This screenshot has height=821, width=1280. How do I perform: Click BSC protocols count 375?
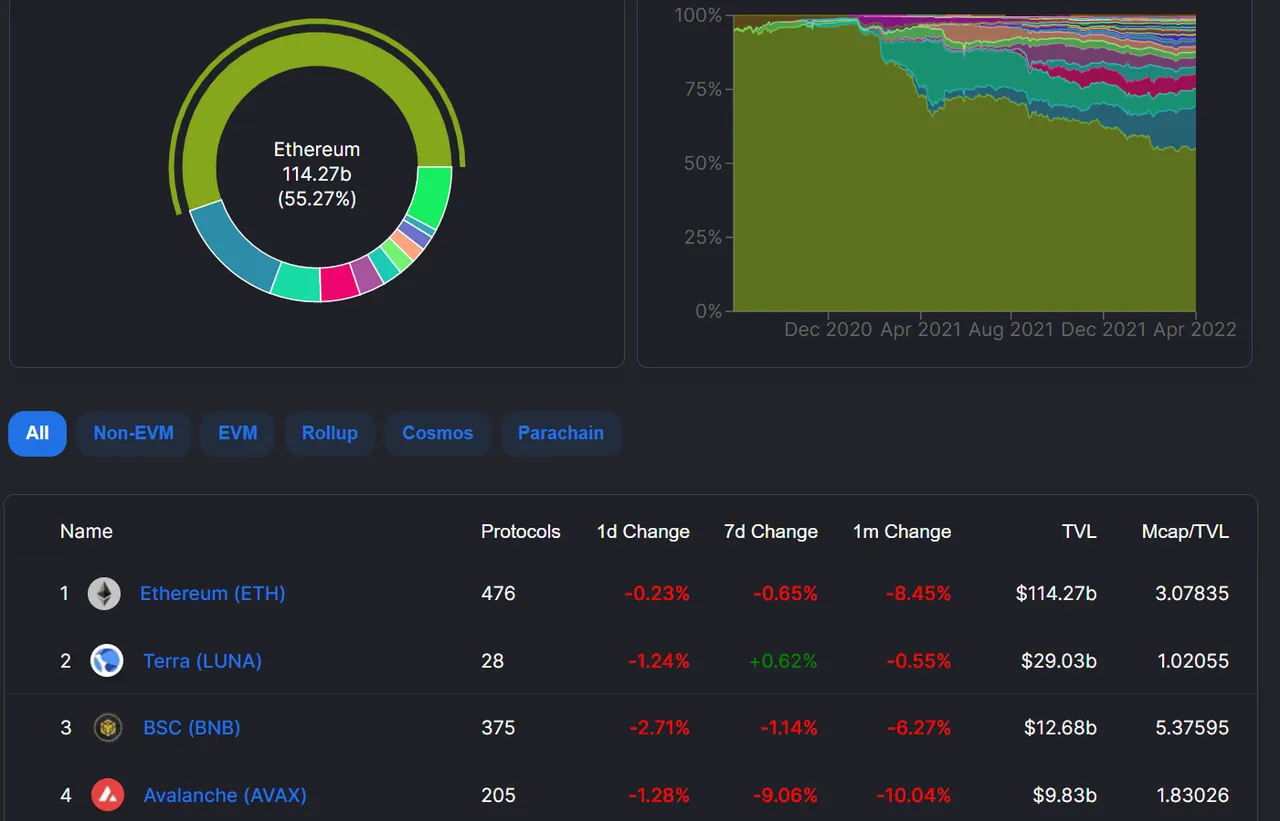click(x=498, y=728)
